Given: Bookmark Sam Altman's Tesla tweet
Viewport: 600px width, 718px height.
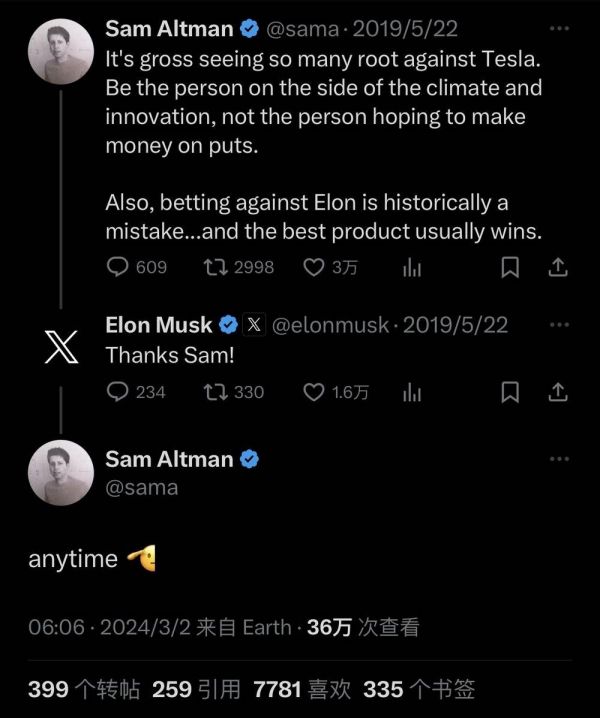Looking at the screenshot, I should tap(509, 267).
